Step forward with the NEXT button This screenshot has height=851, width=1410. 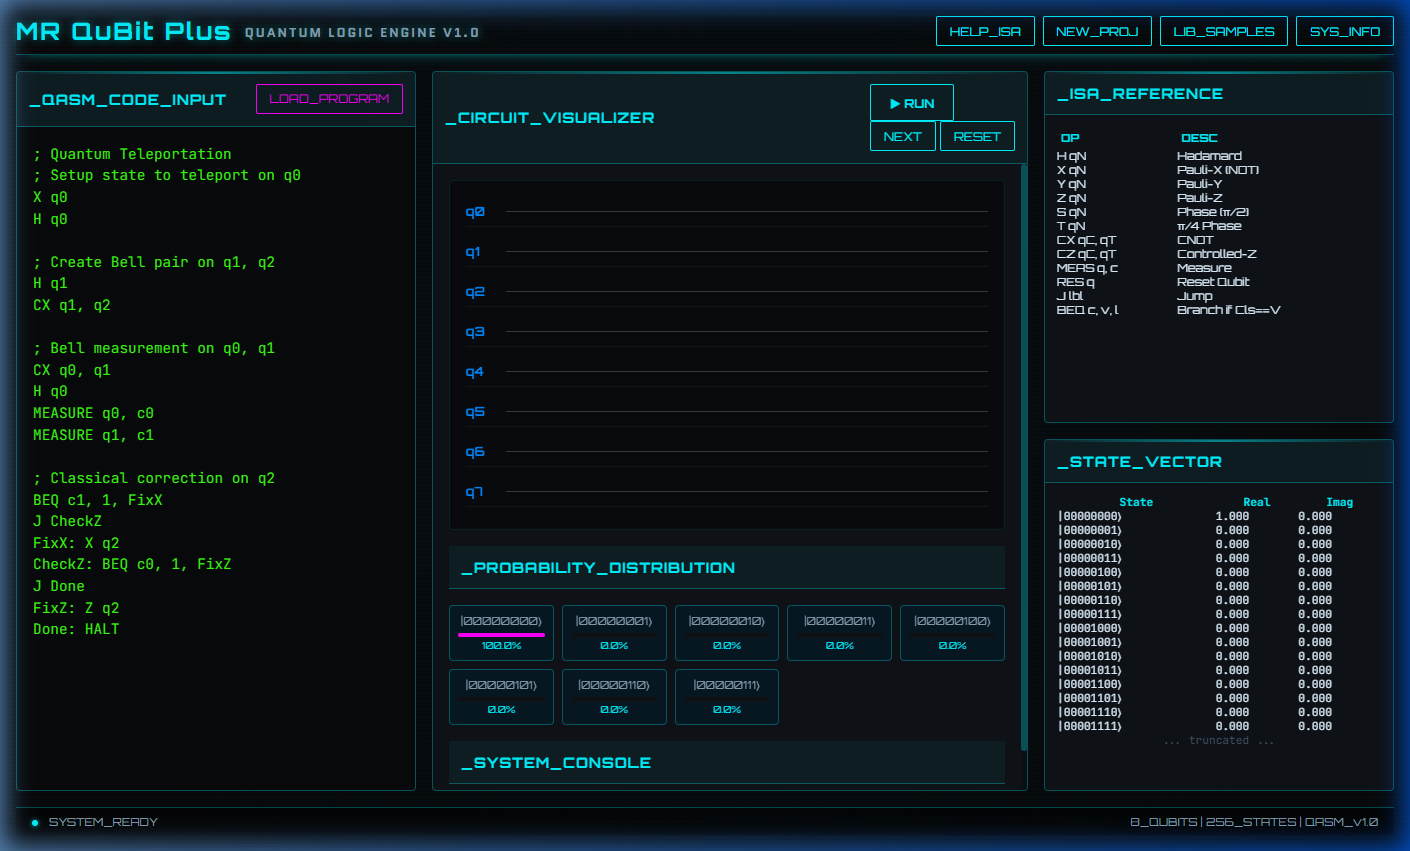coord(903,136)
